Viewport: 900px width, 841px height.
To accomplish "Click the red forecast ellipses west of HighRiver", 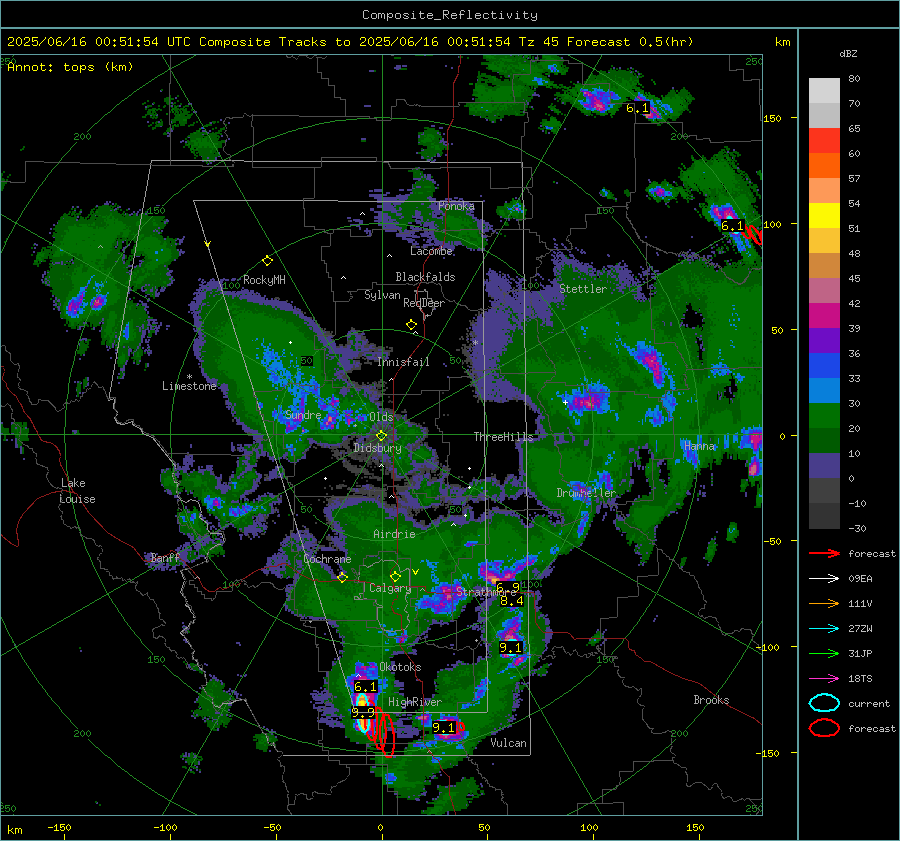I will click(383, 732).
